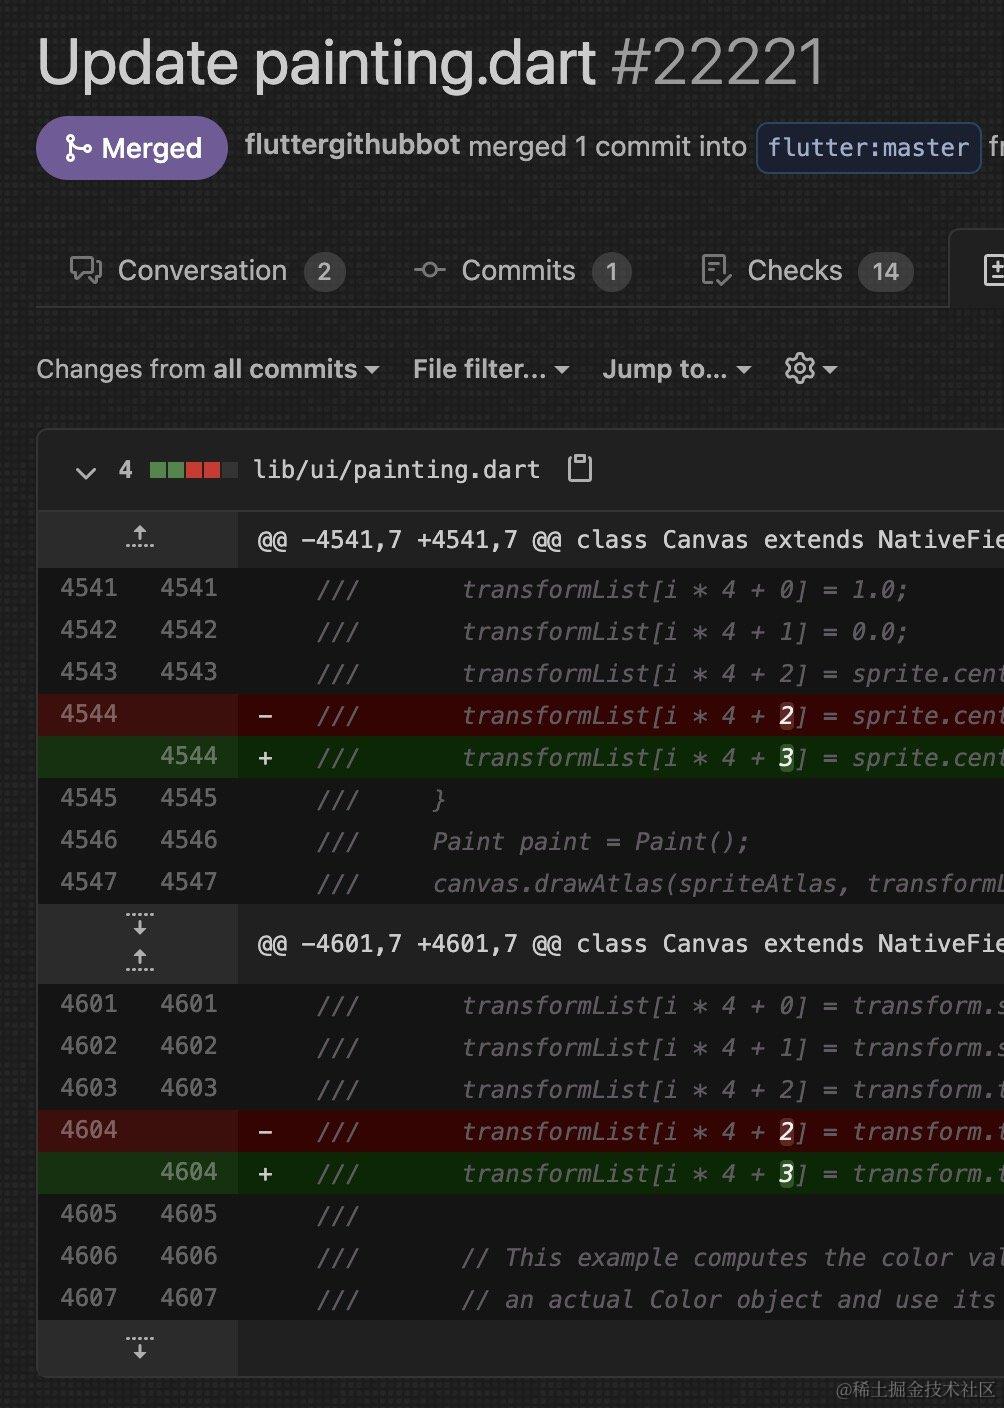Image resolution: width=1004 pixels, height=1408 pixels.
Task: Click the second hunk header @@ -4601,7
Action: [630, 944]
